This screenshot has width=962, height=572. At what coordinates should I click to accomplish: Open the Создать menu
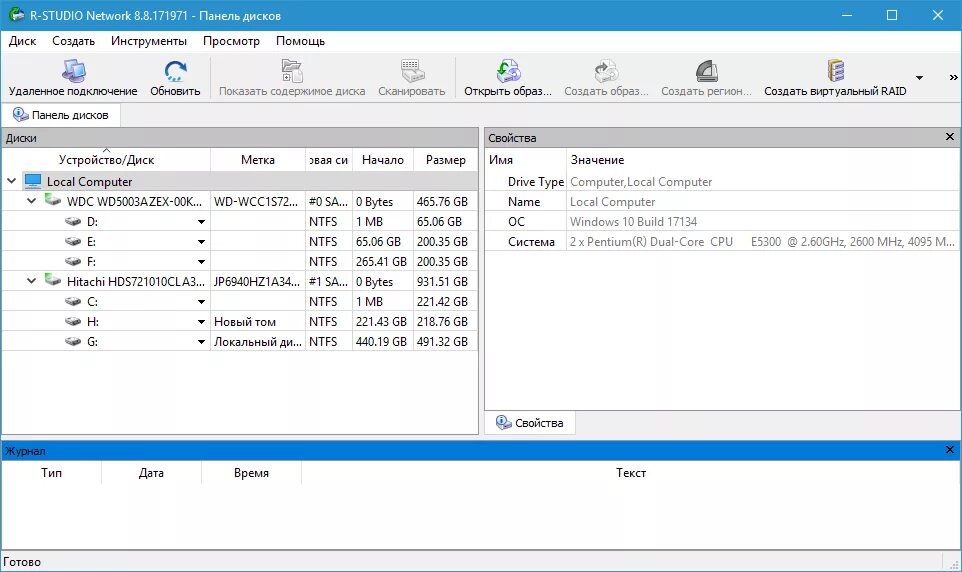point(74,41)
